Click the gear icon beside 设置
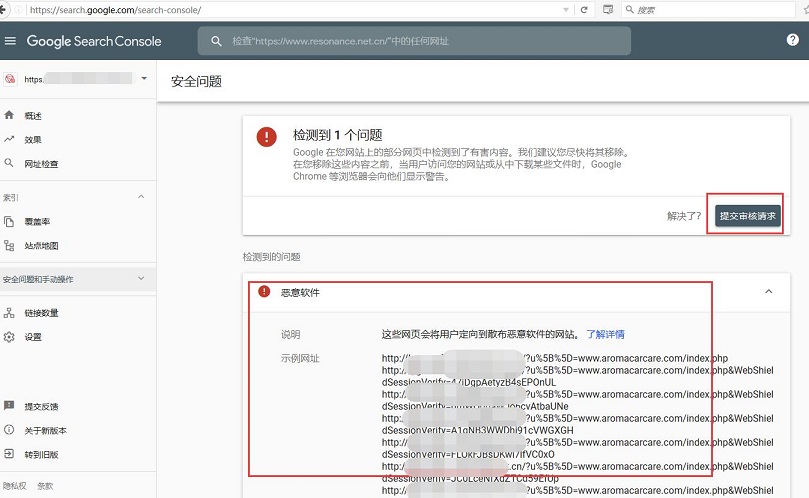Screen dimensions: 809x498 [9, 337]
